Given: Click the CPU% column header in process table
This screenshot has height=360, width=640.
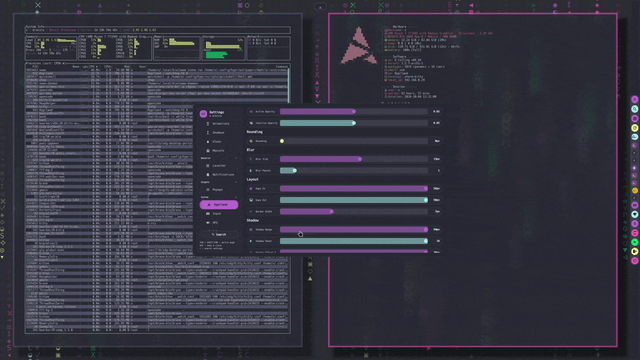Looking at the screenshot, I should 107,67.
